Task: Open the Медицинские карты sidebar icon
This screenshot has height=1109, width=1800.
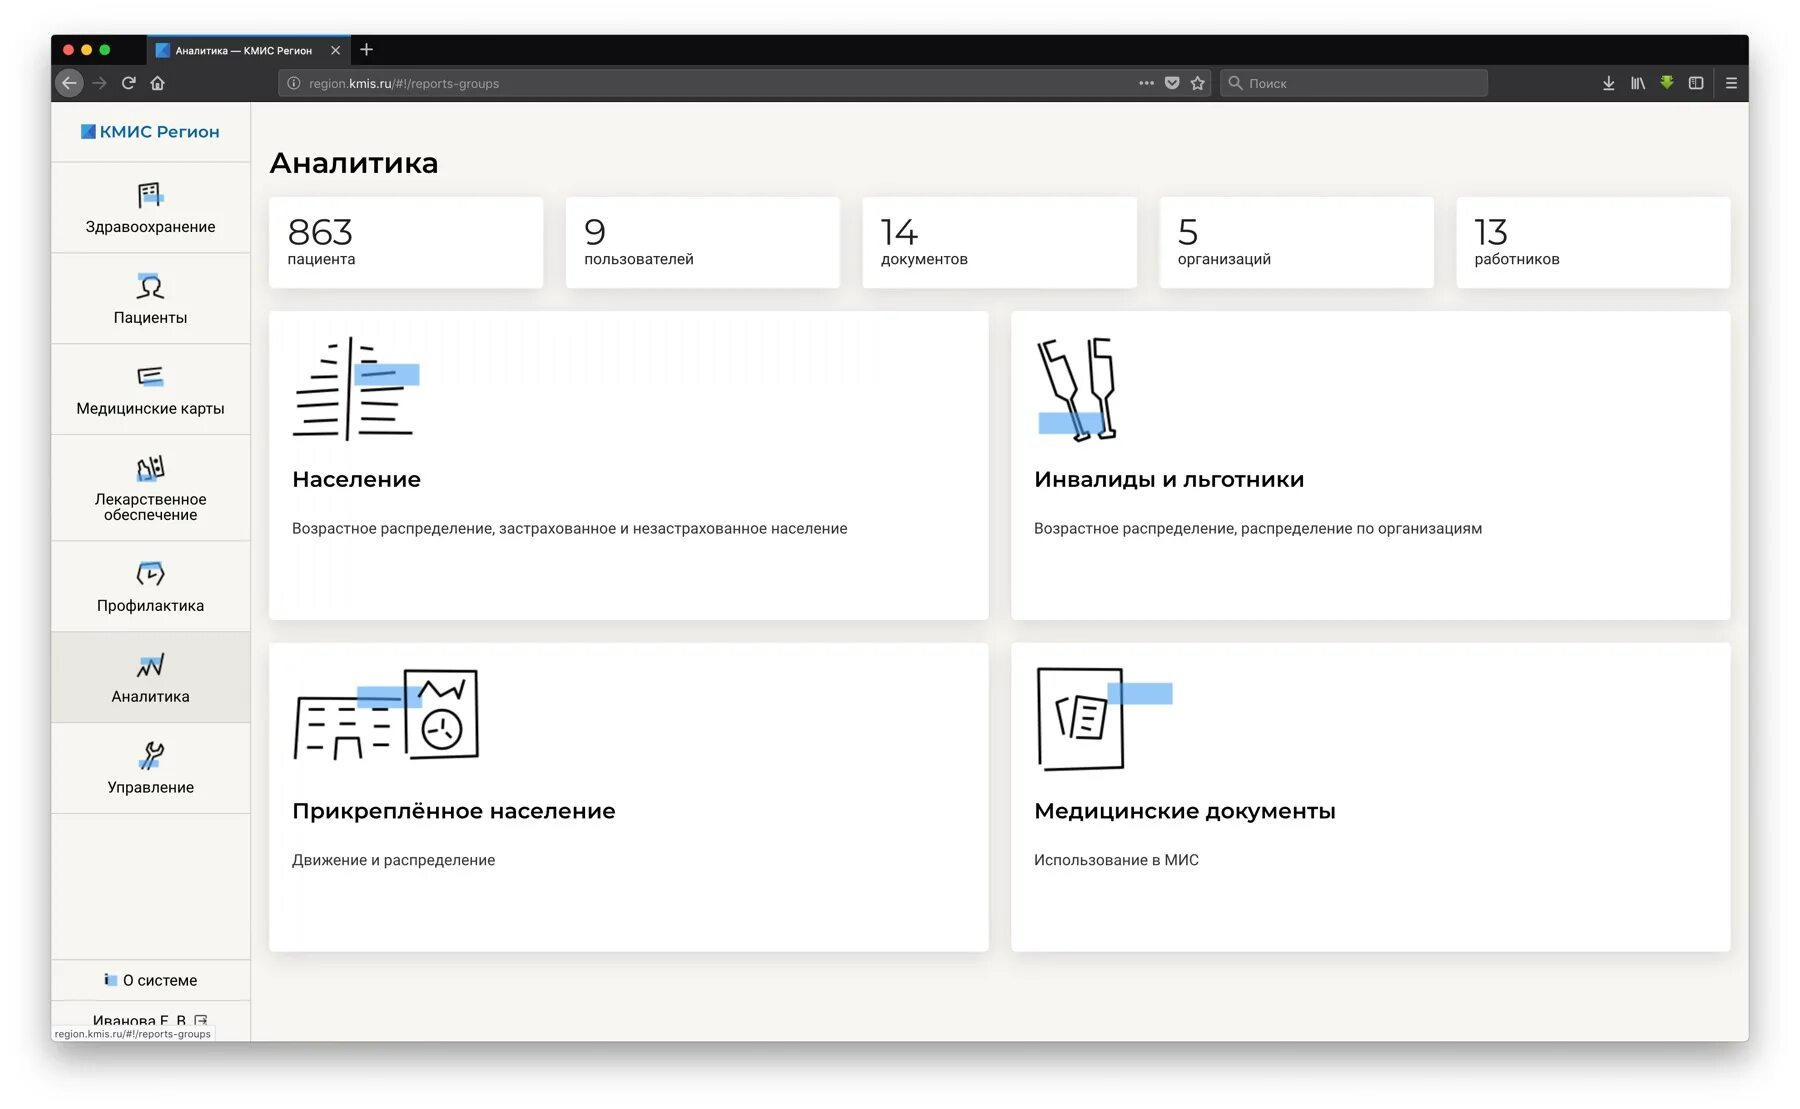Action: point(150,376)
